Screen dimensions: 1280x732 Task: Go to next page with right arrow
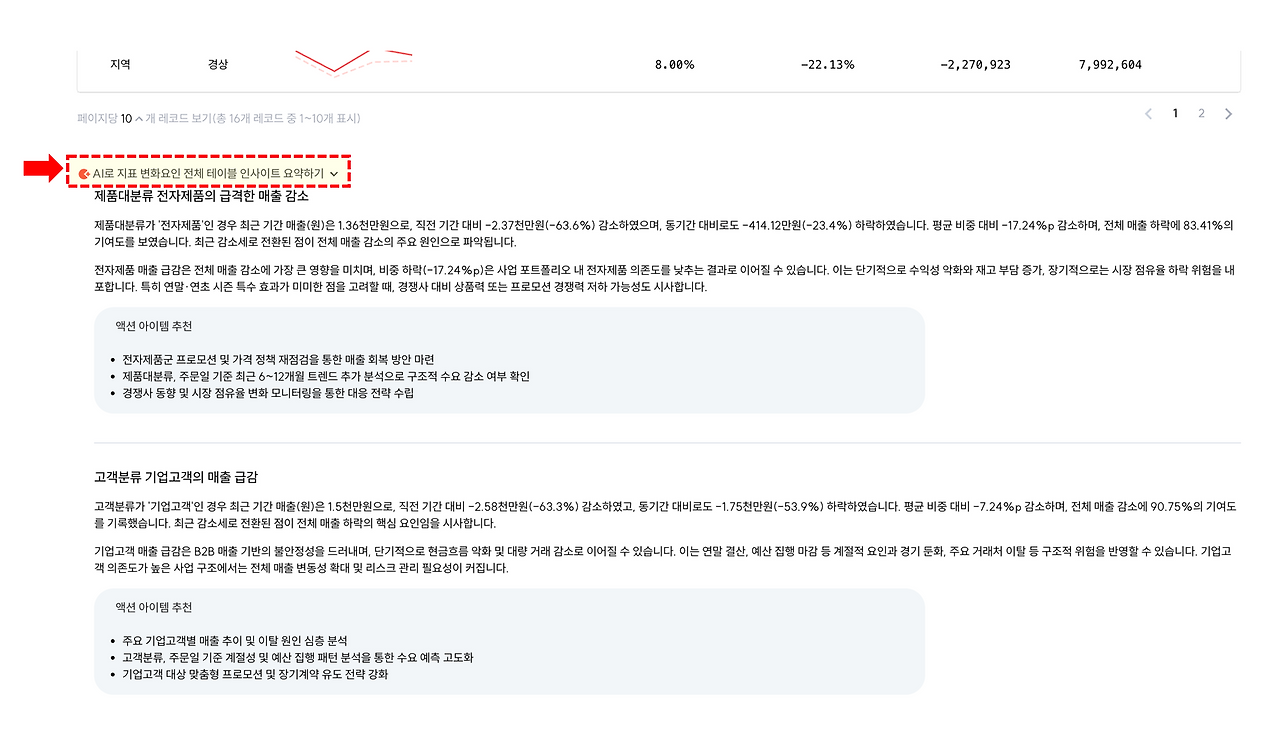click(x=1228, y=114)
